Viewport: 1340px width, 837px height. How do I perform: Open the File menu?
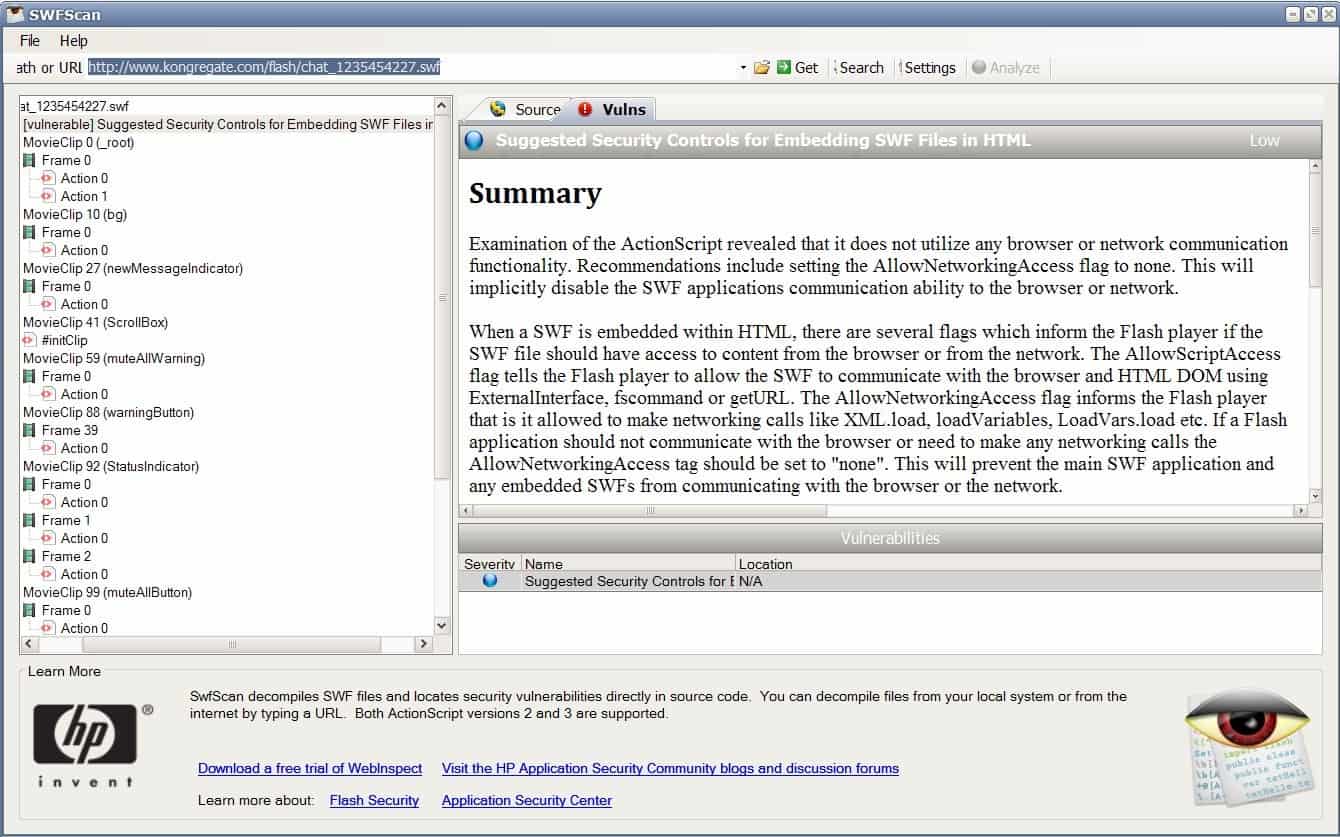click(x=30, y=41)
